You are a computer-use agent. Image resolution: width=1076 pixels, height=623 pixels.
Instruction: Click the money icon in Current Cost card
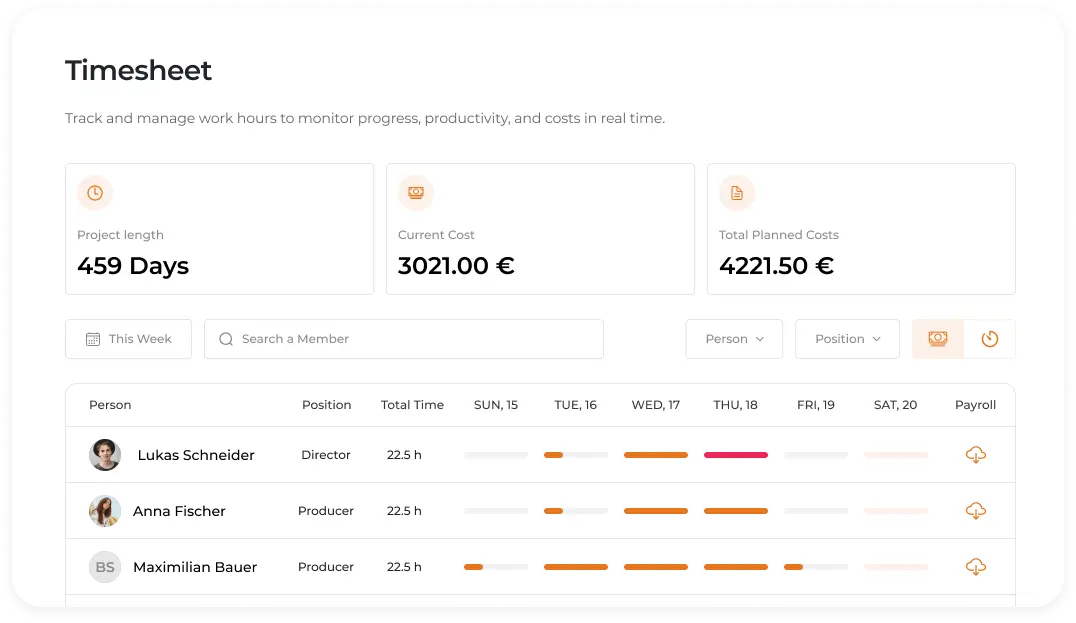tap(416, 193)
